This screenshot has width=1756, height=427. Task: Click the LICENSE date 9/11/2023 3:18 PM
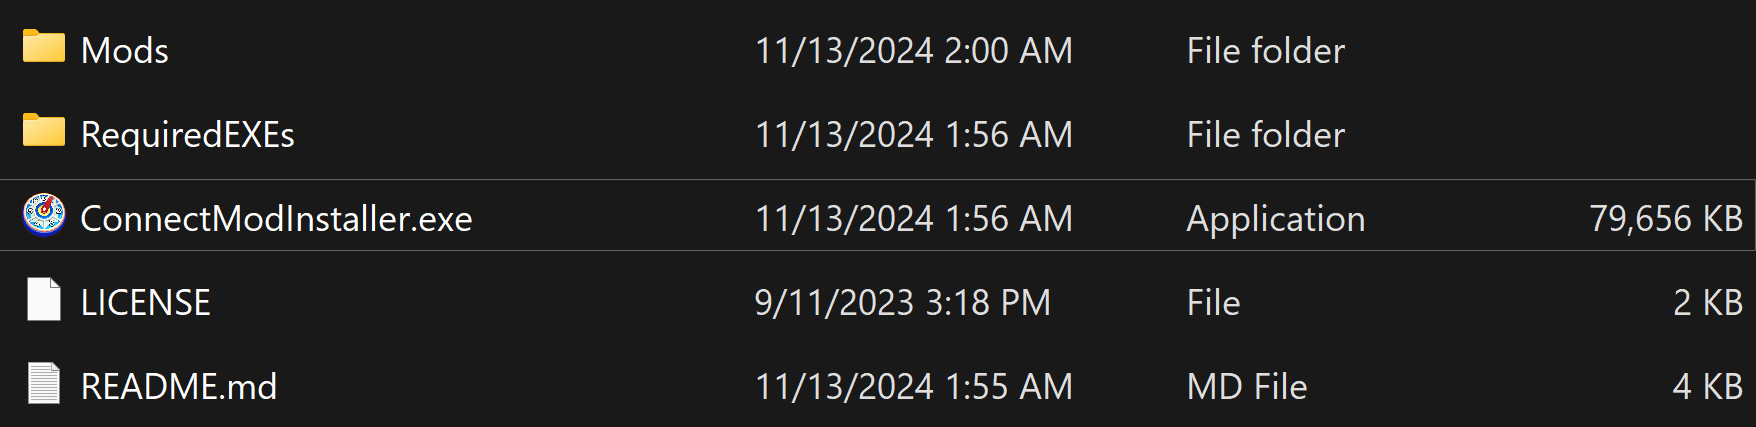pos(902,303)
